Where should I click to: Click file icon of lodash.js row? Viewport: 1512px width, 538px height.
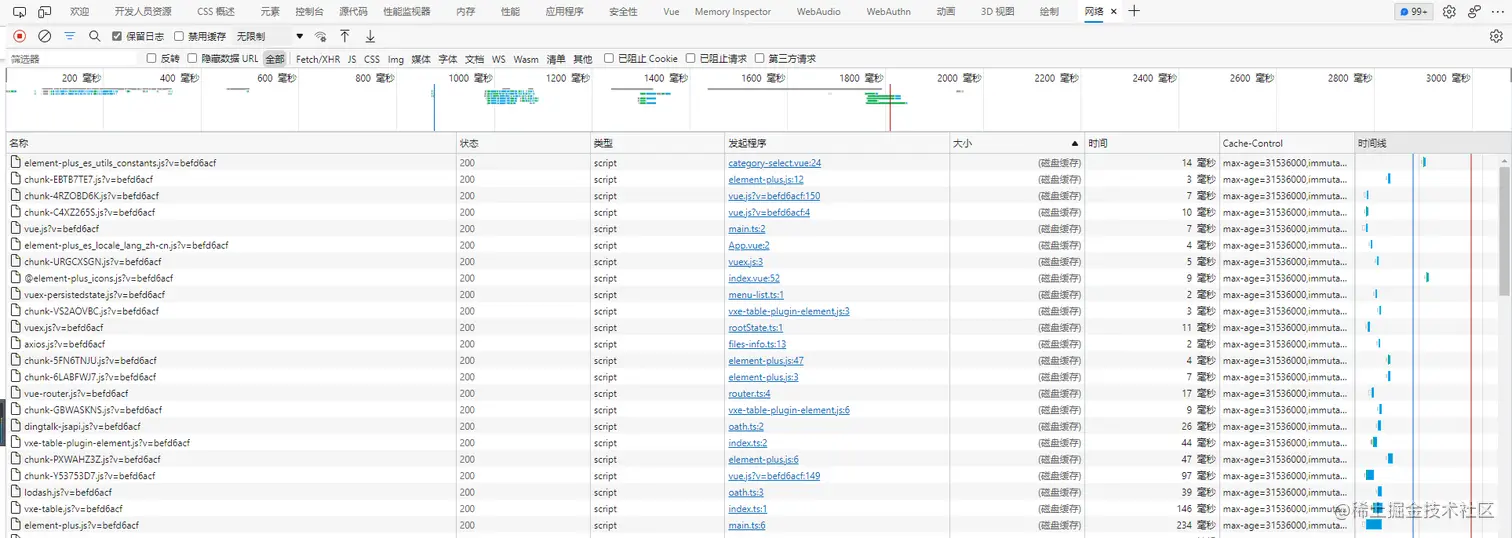[15, 492]
